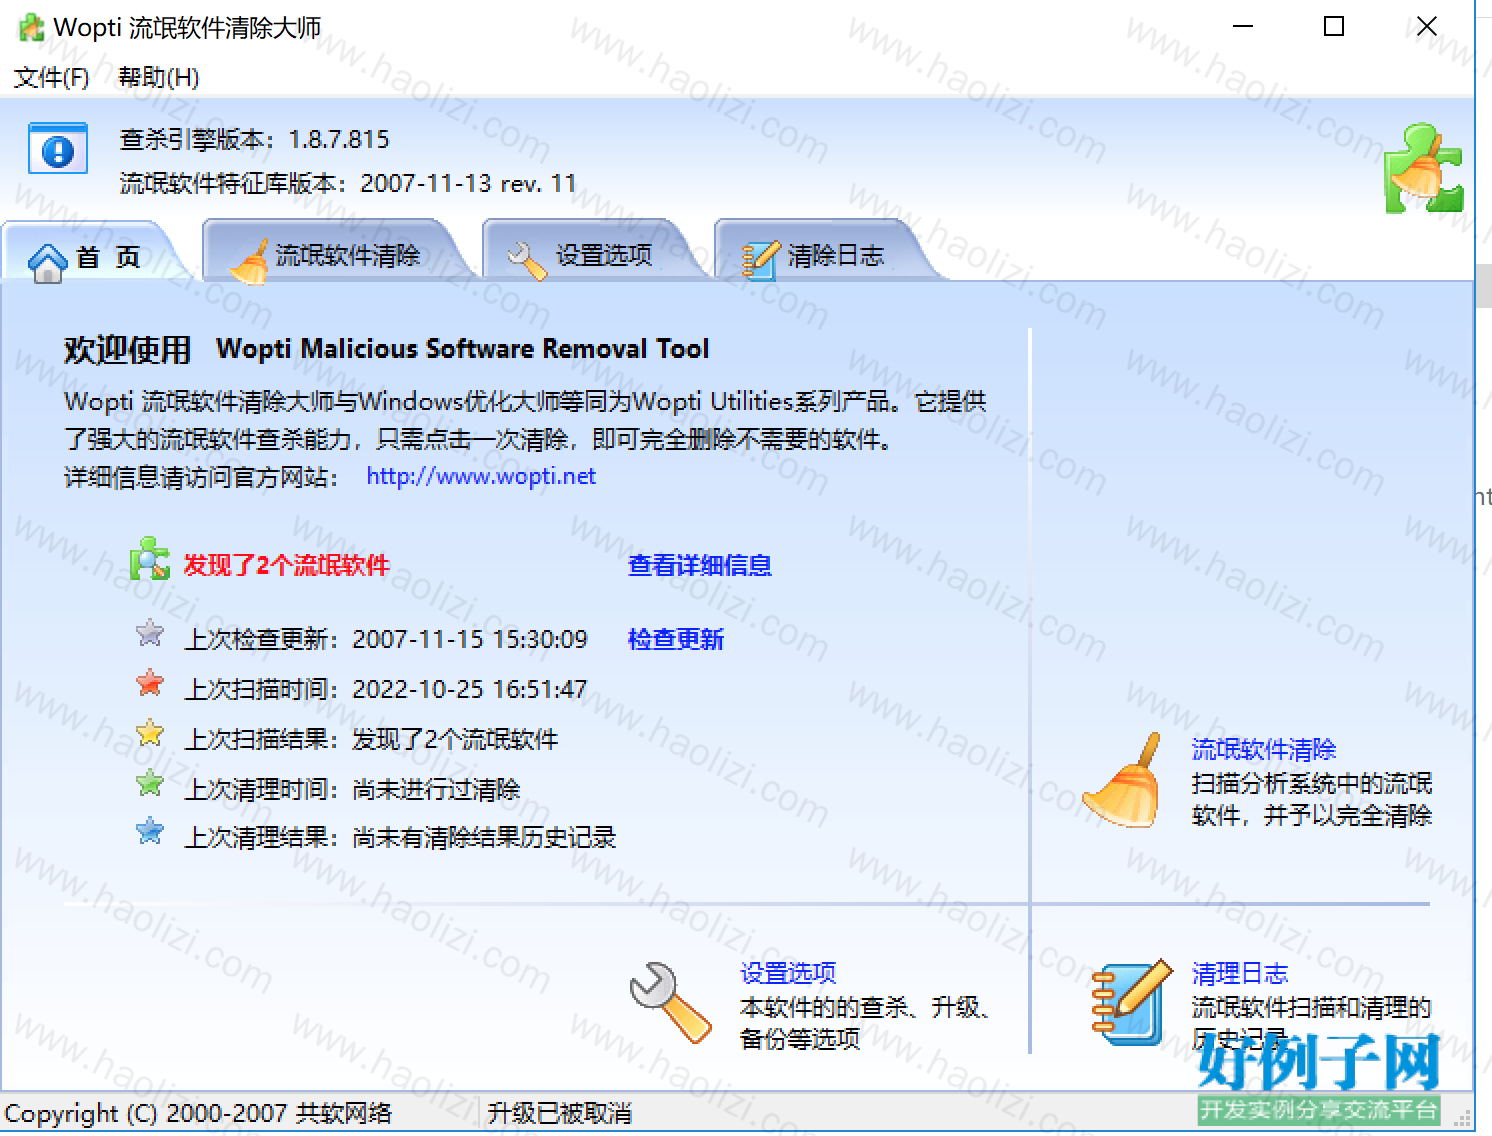Minimize the Wopti window

(1243, 27)
